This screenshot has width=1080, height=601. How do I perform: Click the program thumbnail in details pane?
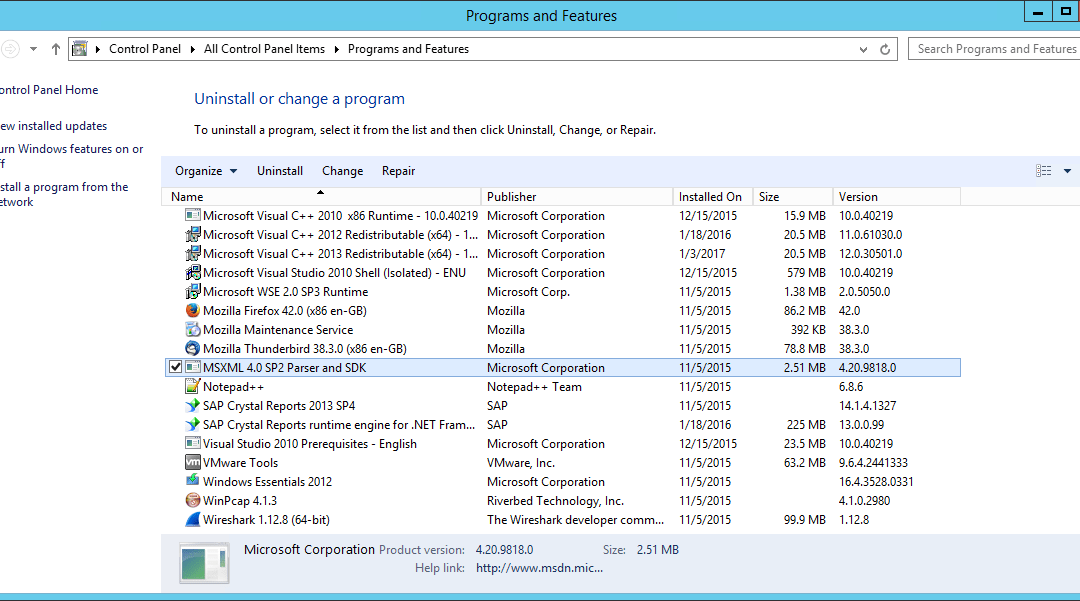204,563
